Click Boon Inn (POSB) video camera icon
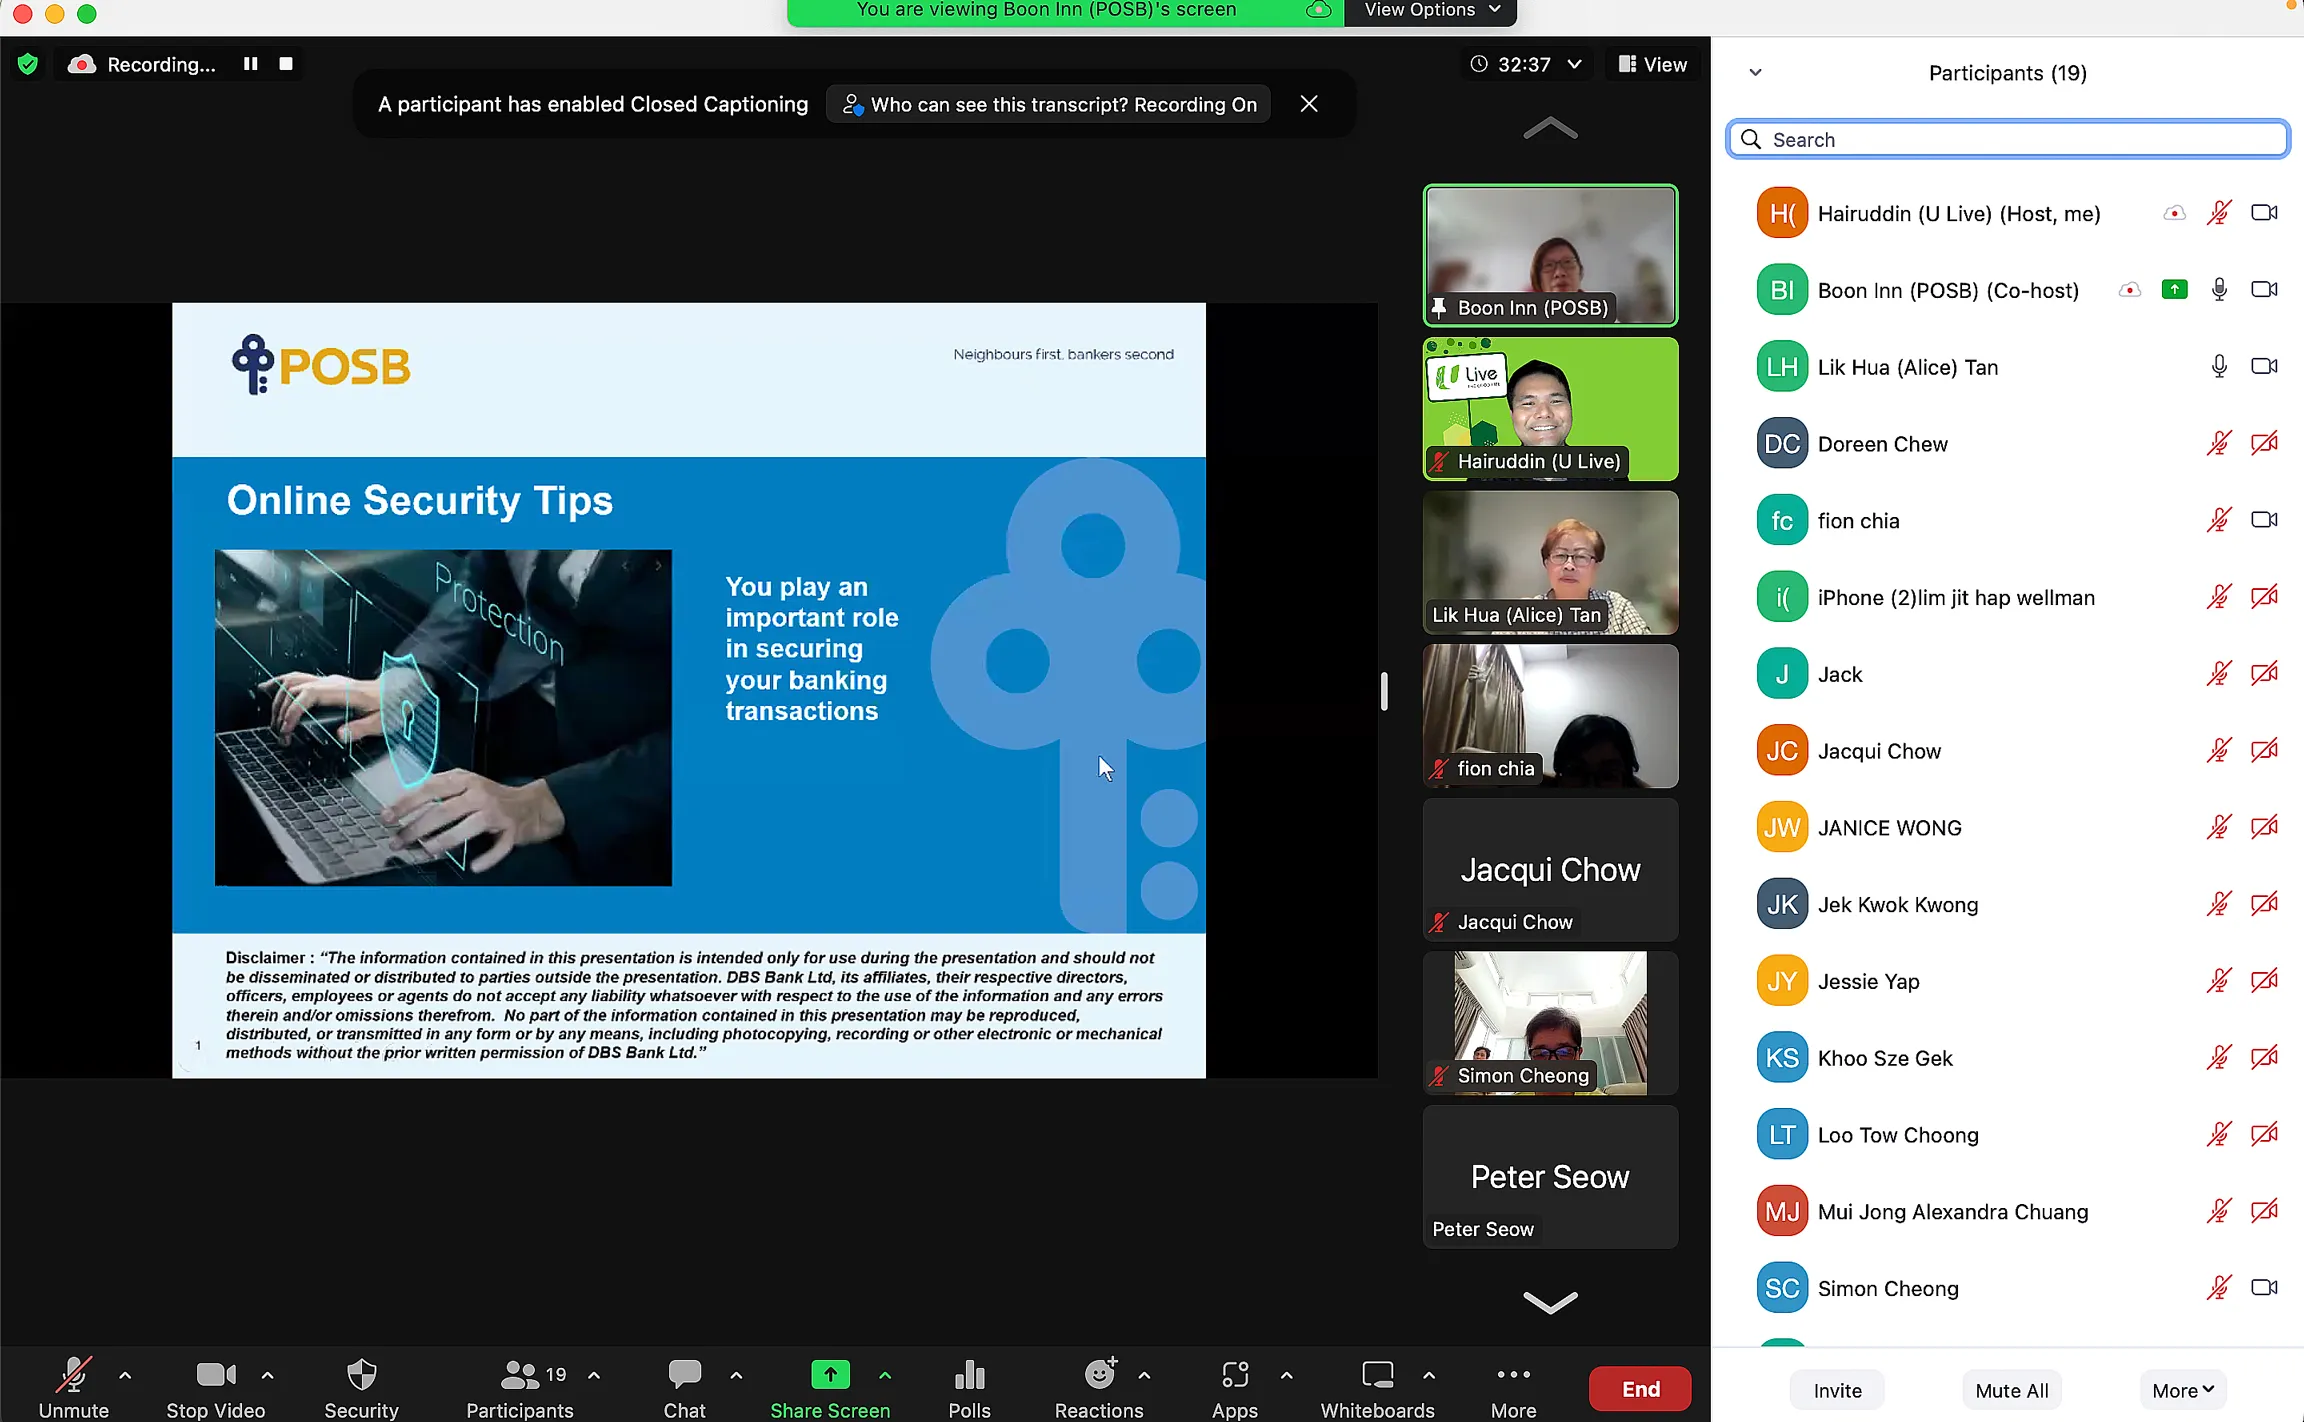 click(x=2264, y=290)
